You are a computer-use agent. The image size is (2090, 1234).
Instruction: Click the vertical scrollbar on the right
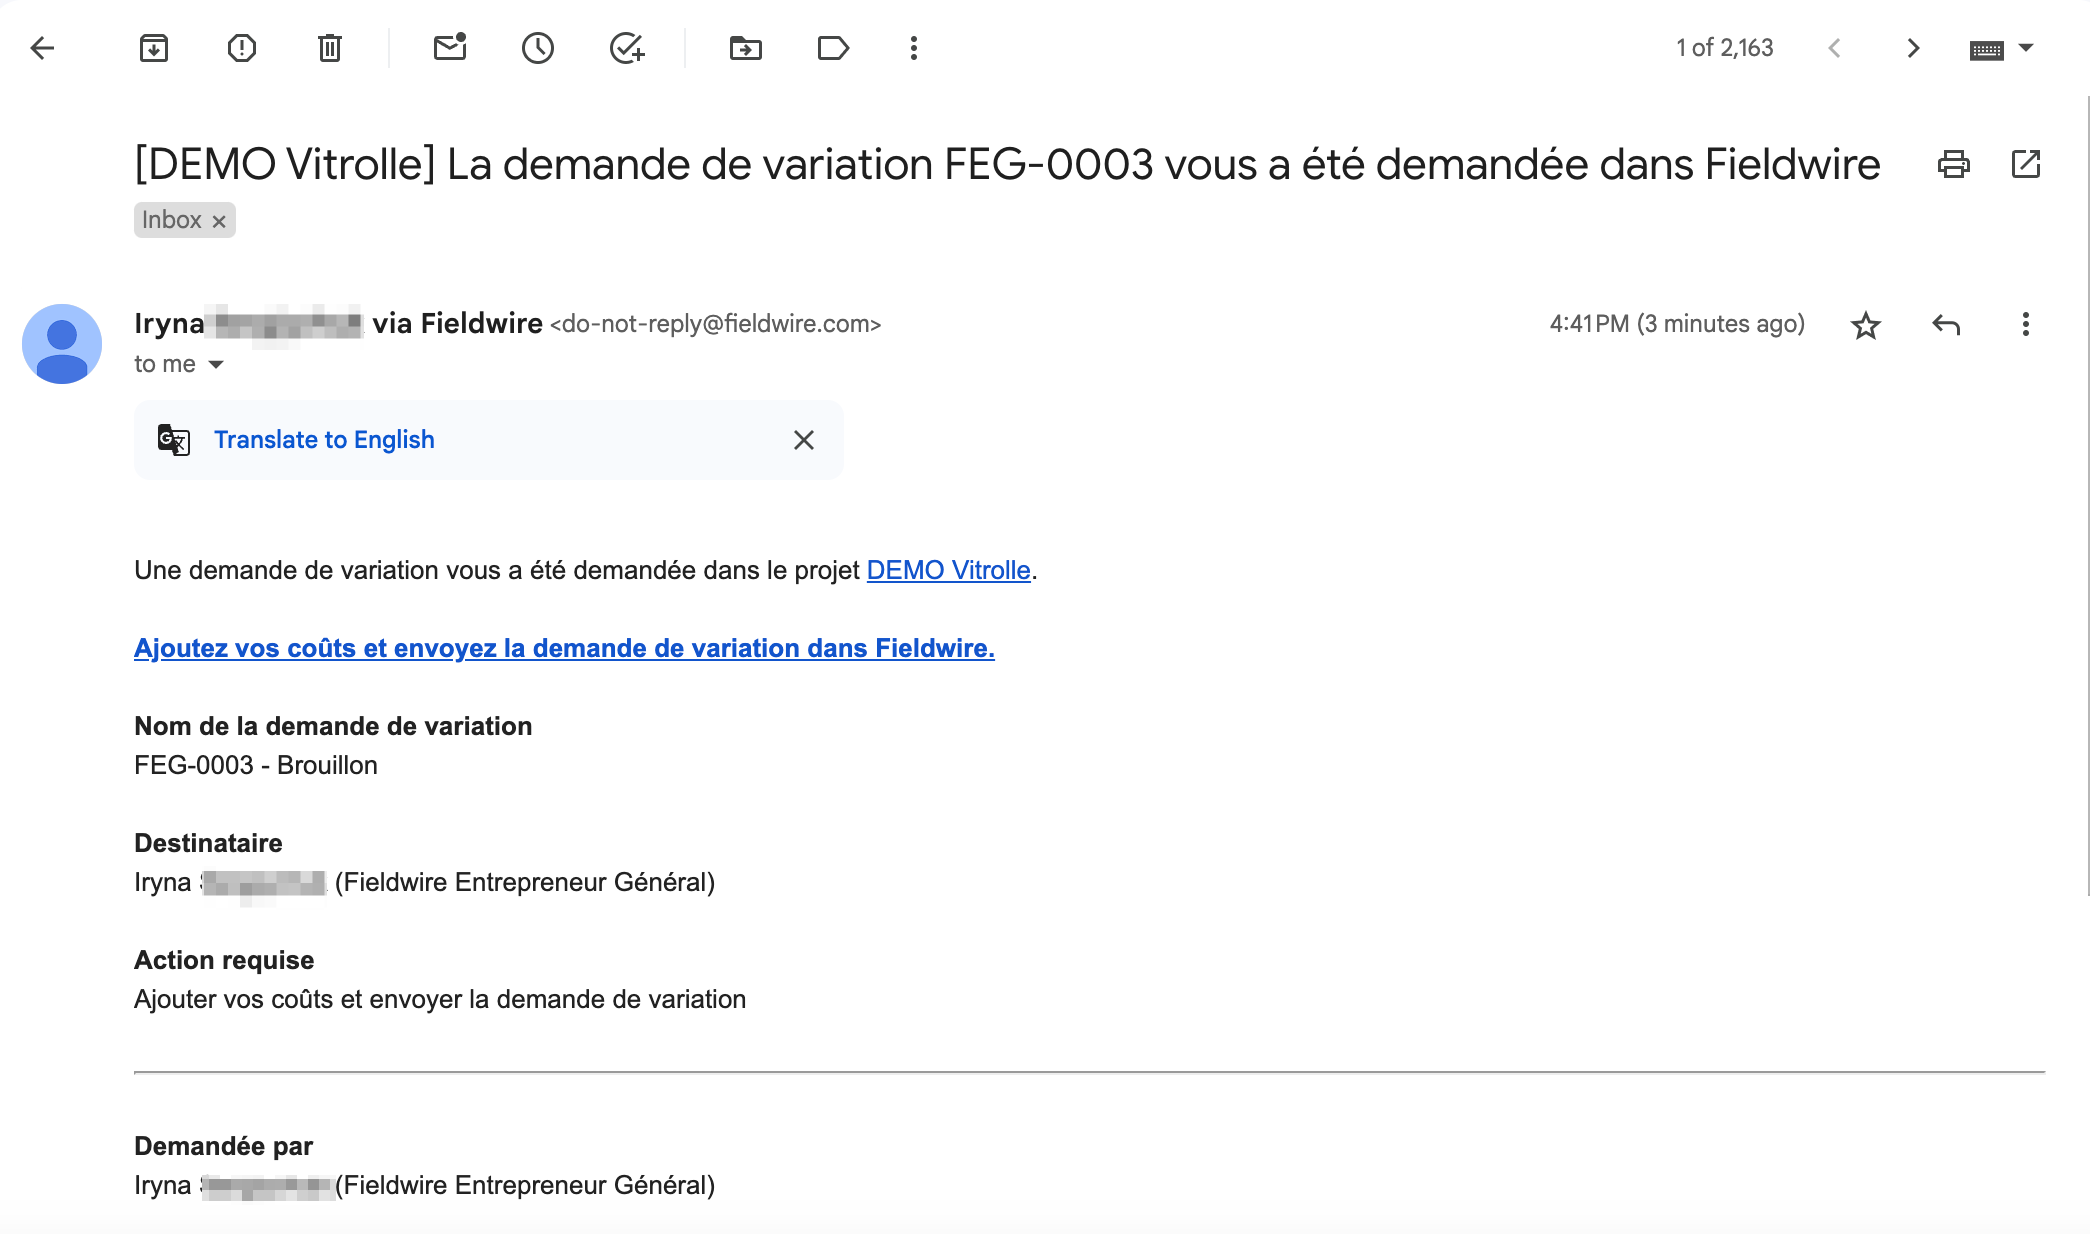tap(2087, 496)
